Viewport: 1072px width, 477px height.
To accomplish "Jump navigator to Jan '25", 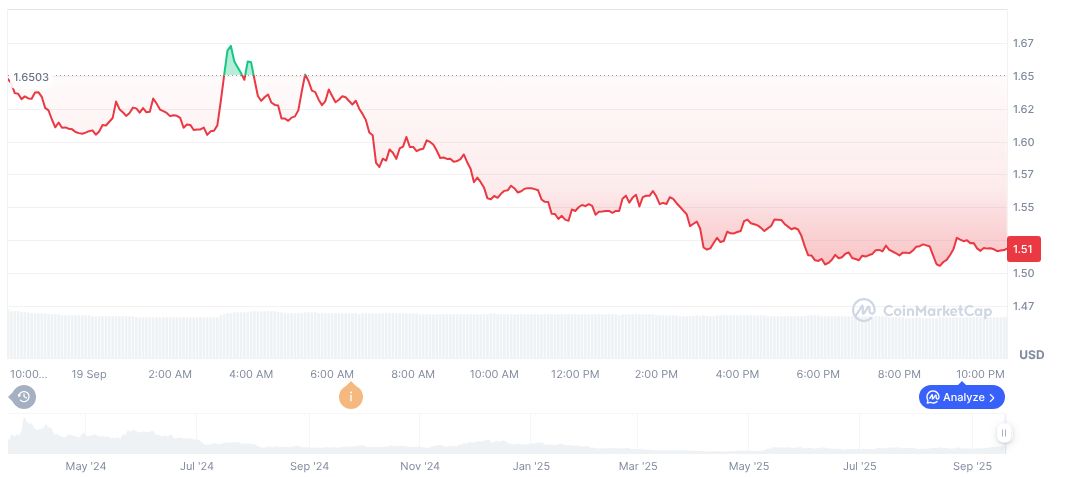I will (531, 466).
